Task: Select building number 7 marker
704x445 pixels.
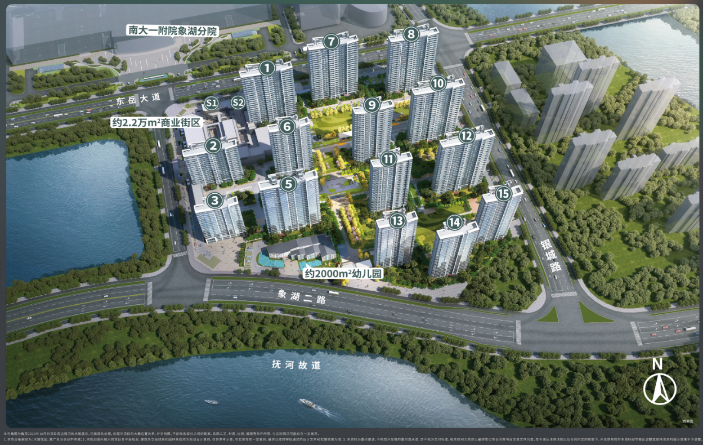Action: pyautogui.click(x=331, y=42)
